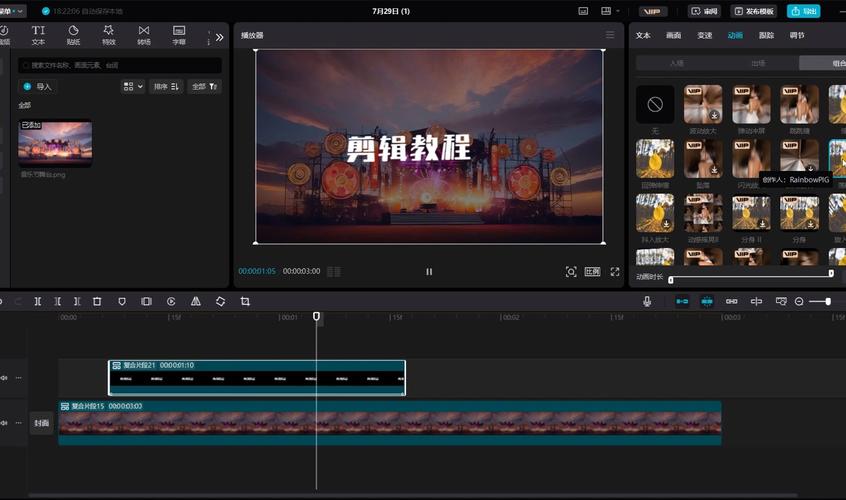Switch to the 文本 inspector tab
The height and width of the screenshot is (500, 846).
tap(643, 35)
